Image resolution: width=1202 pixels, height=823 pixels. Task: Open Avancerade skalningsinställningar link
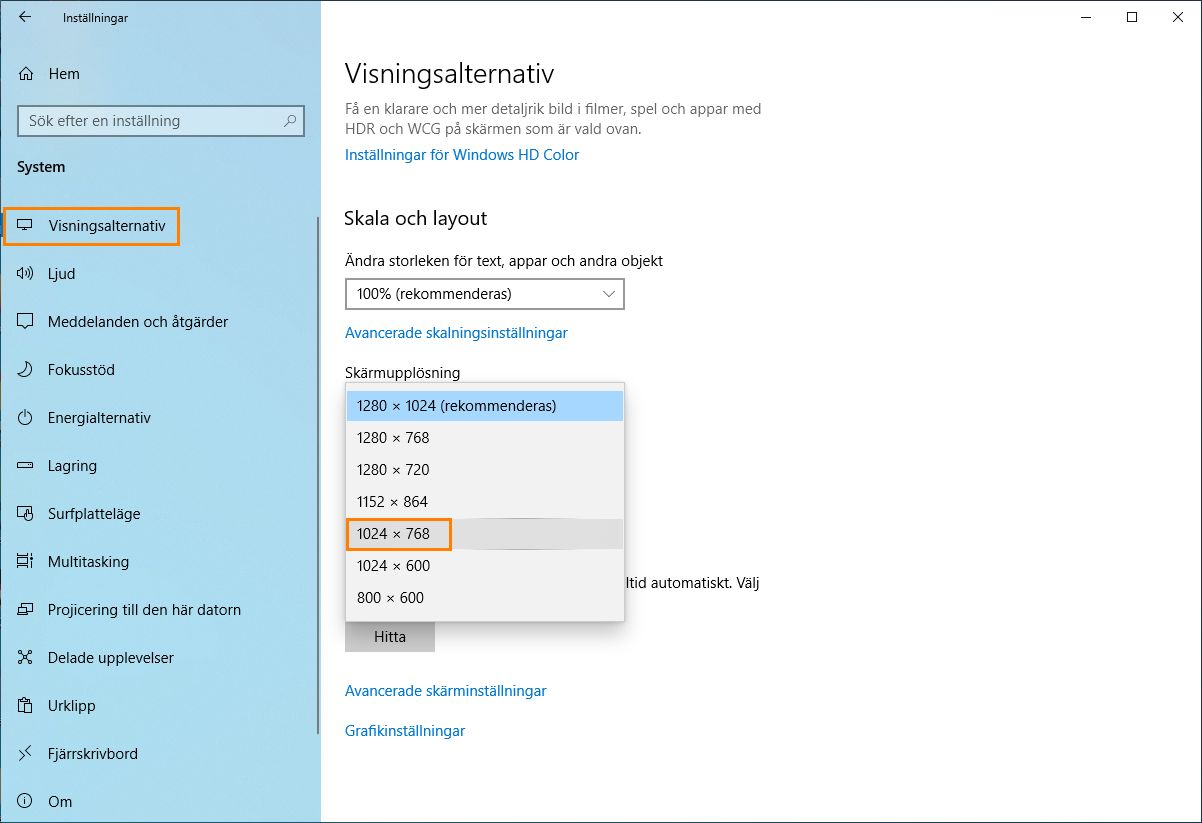point(456,333)
